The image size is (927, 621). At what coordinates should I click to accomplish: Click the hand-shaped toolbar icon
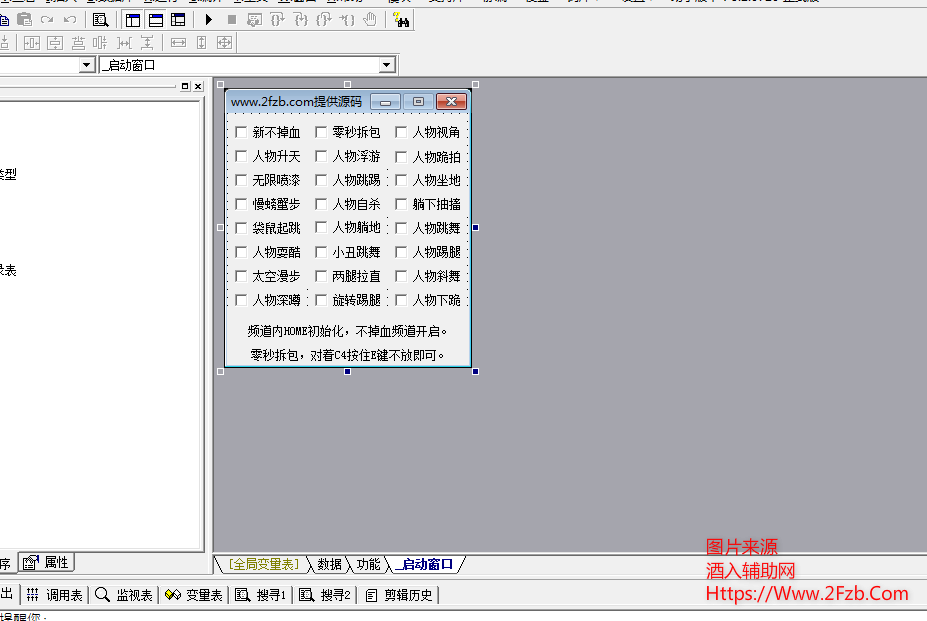coord(370,19)
